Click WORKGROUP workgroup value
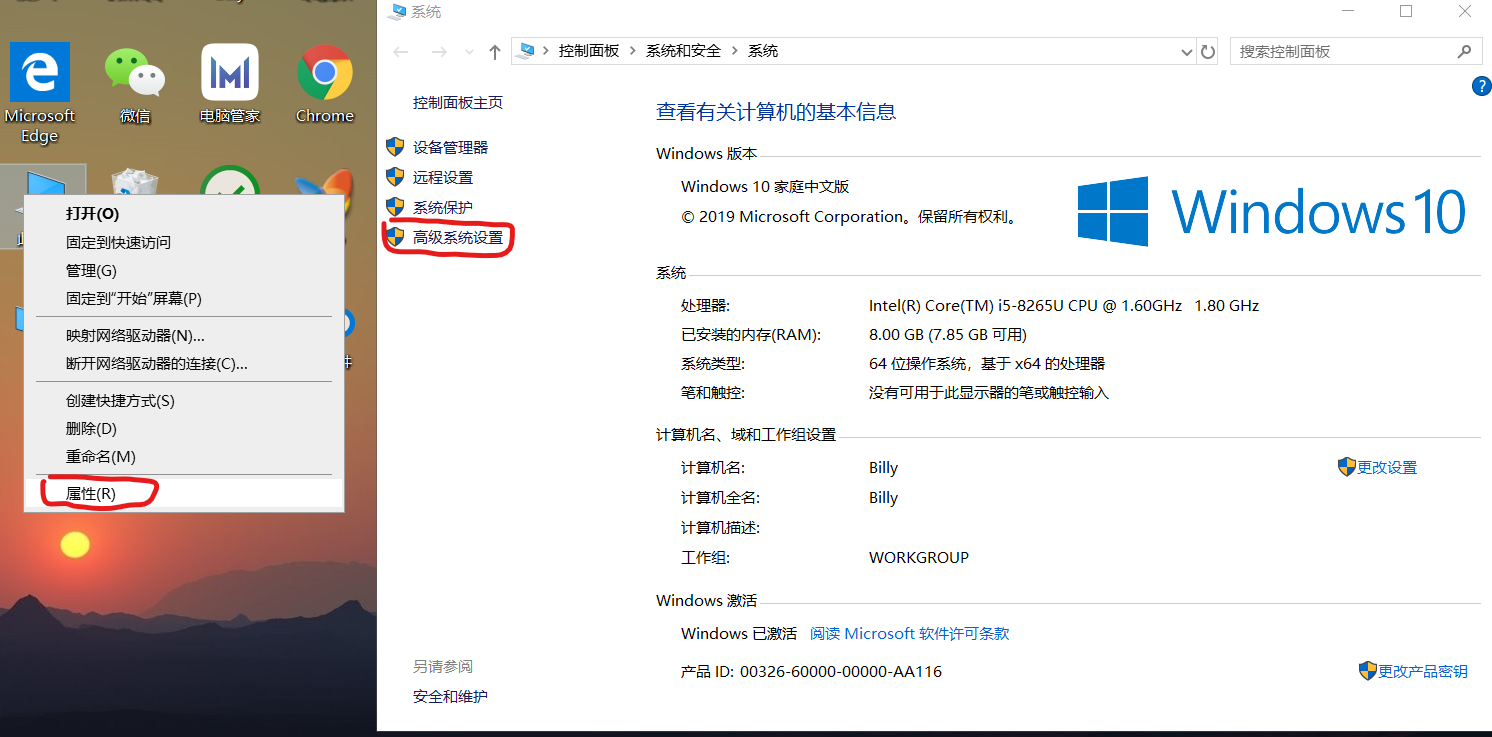Image resolution: width=1492 pixels, height=737 pixels. point(919,557)
